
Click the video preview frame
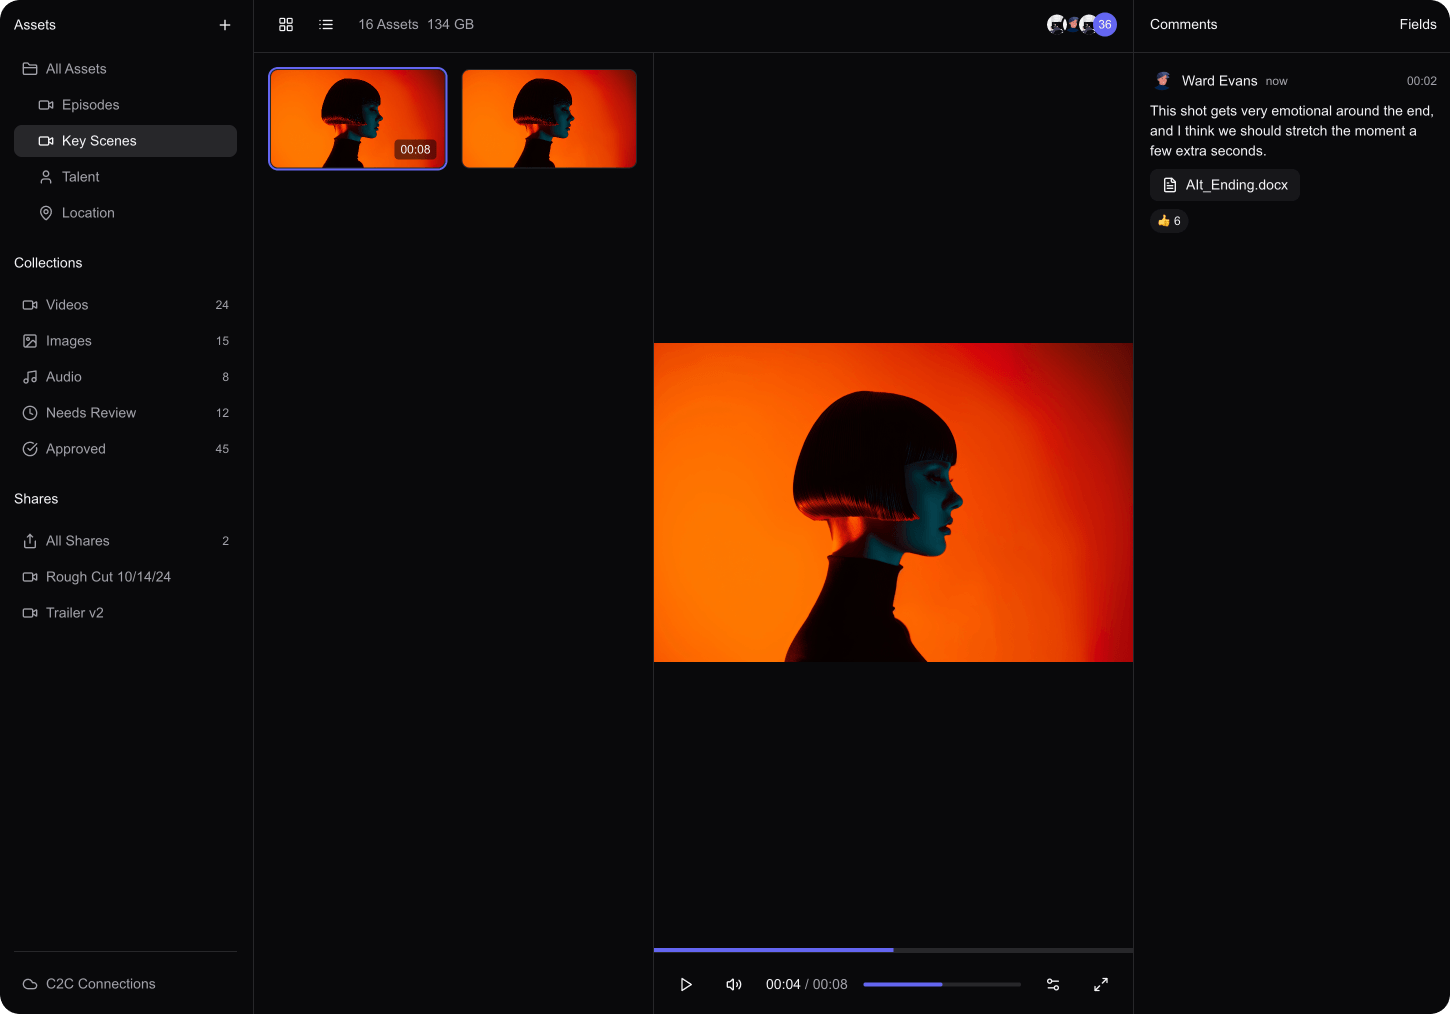893,503
